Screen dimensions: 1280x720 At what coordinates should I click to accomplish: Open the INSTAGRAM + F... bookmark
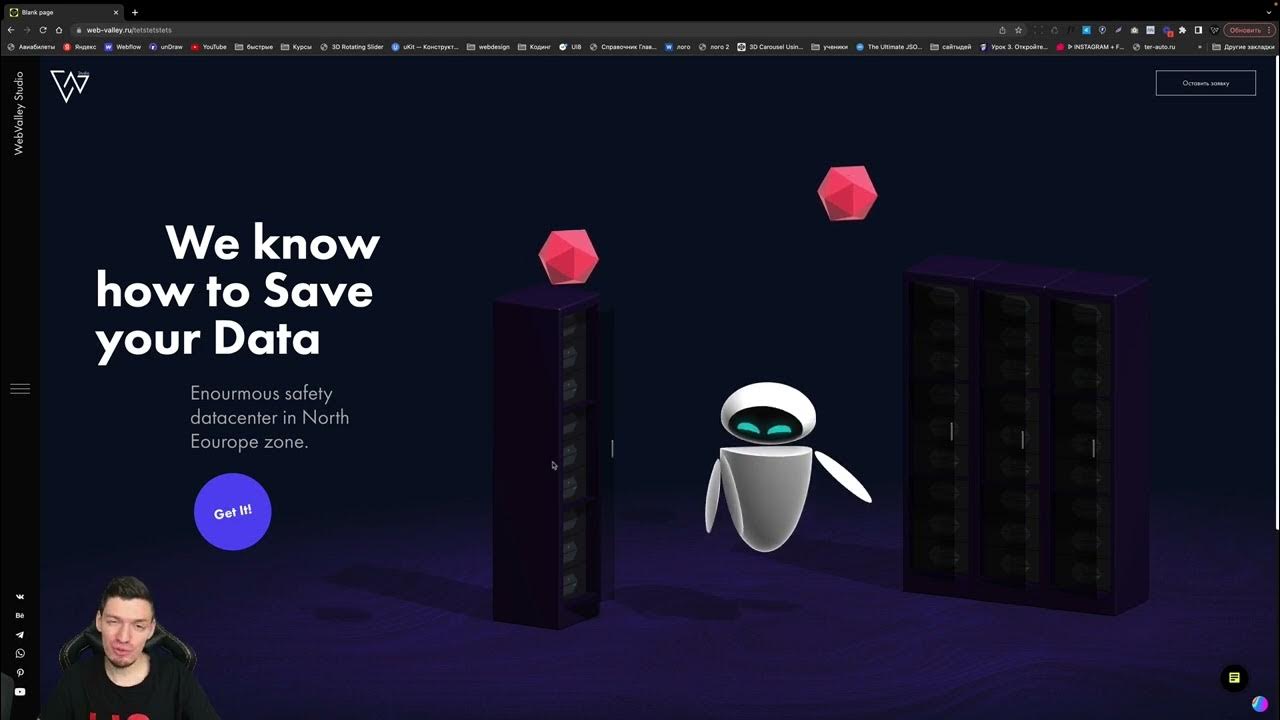click(x=1090, y=47)
